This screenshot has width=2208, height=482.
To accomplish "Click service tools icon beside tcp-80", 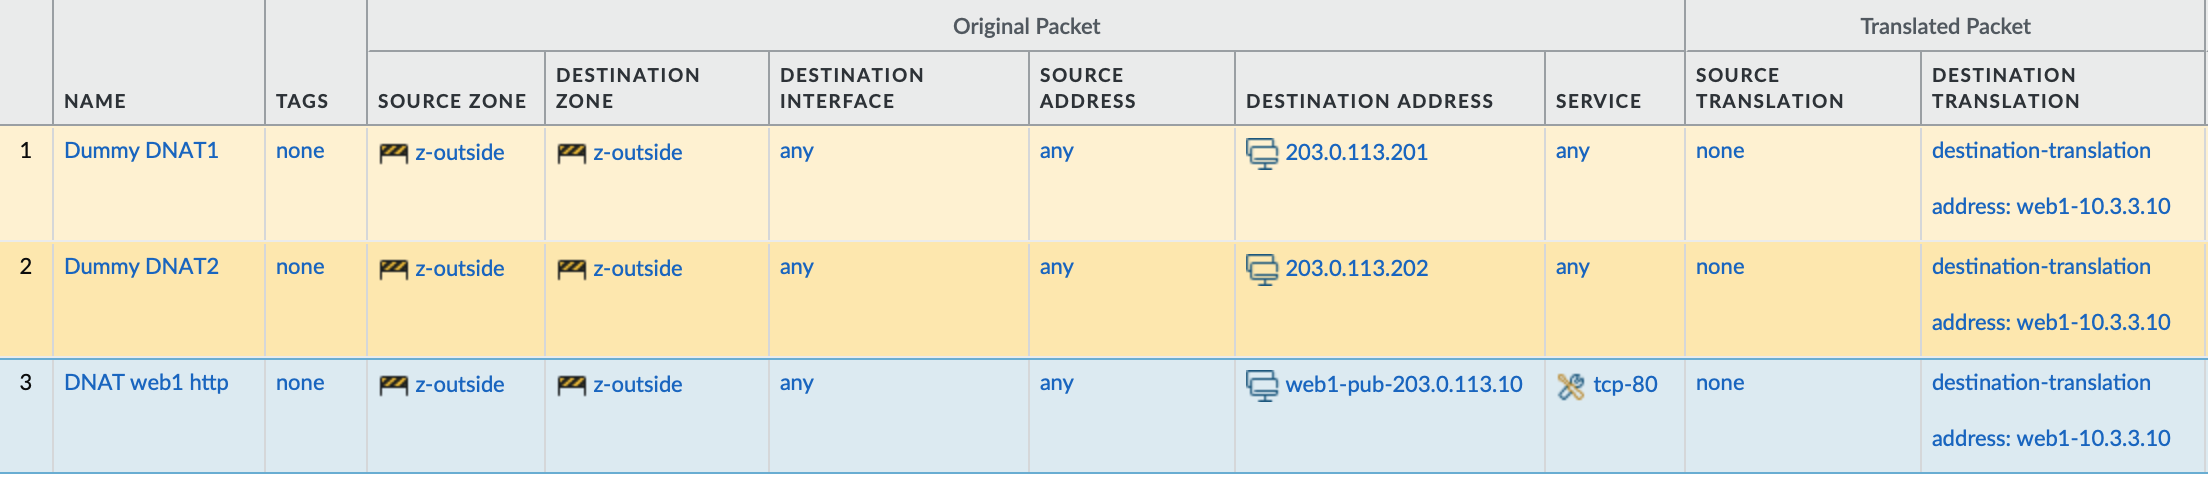I will [x=1571, y=386].
